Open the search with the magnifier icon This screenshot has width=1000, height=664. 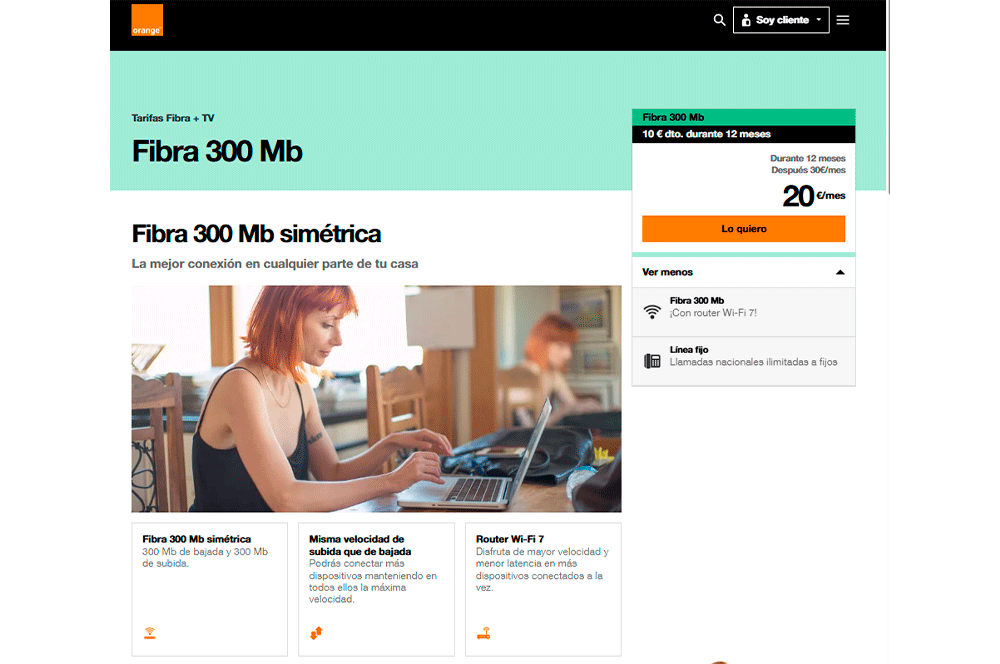click(719, 20)
